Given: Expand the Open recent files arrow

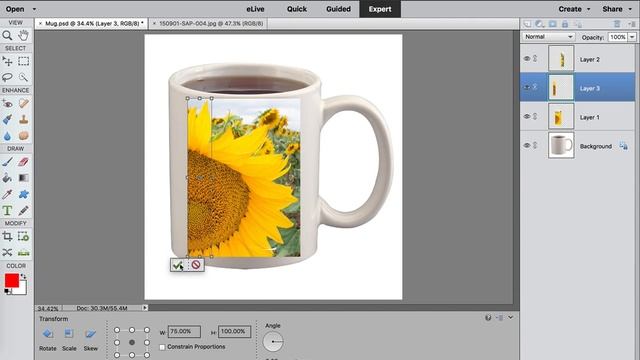Looking at the screenshot, I should (x=34, y=9).
